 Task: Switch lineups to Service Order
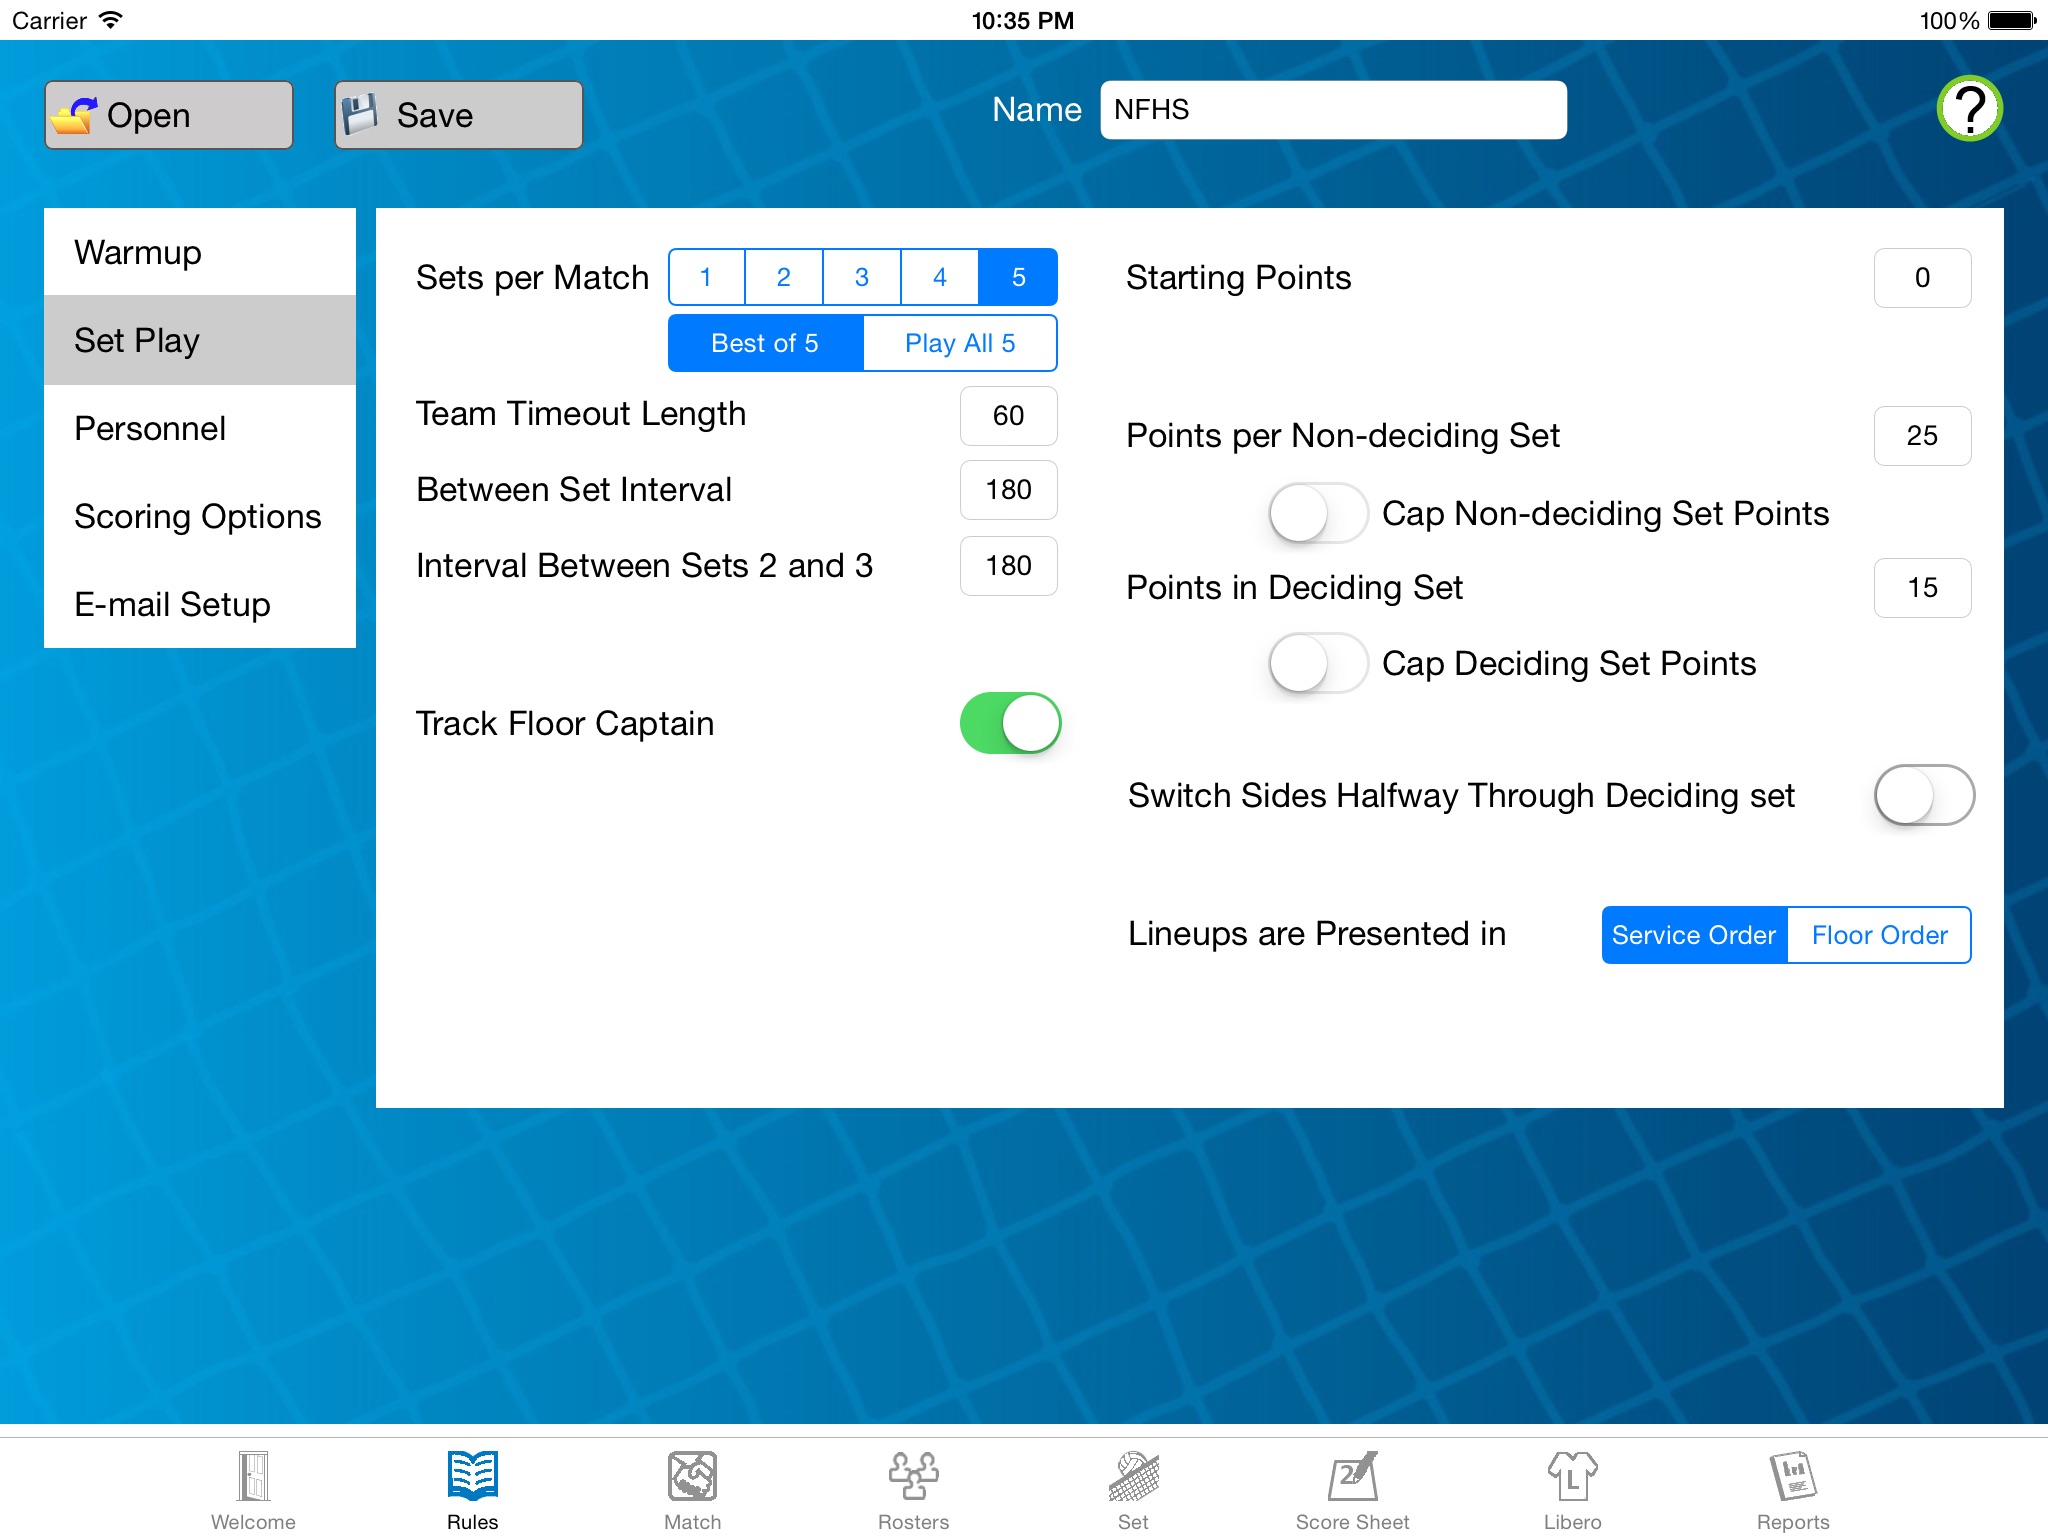point(1693,936)
